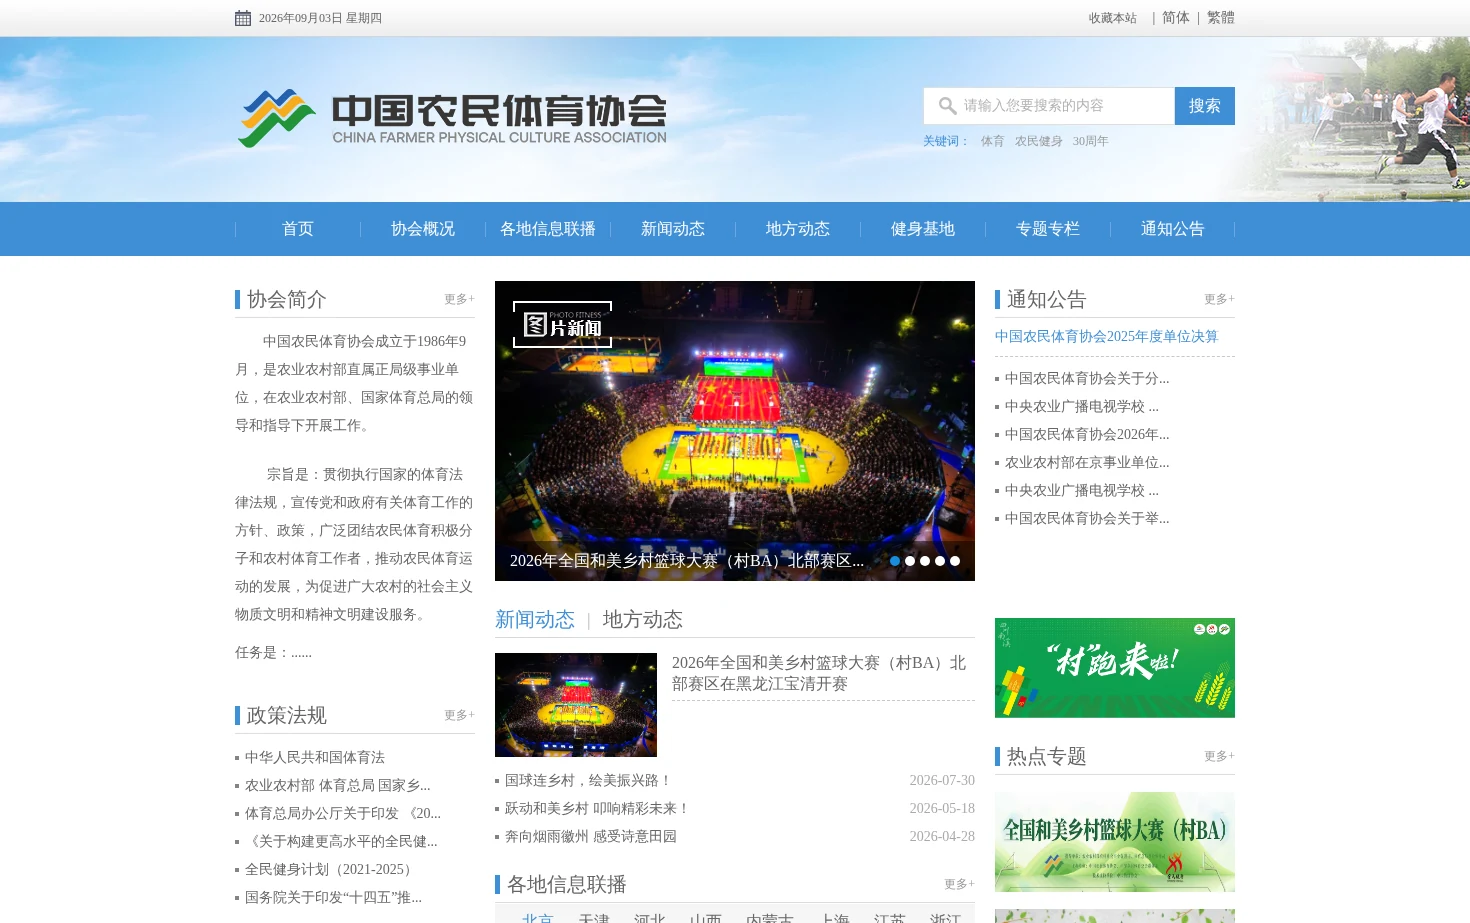Select the fifth carousel dot
1470x923 pixels.
click(x=955, y=561)
